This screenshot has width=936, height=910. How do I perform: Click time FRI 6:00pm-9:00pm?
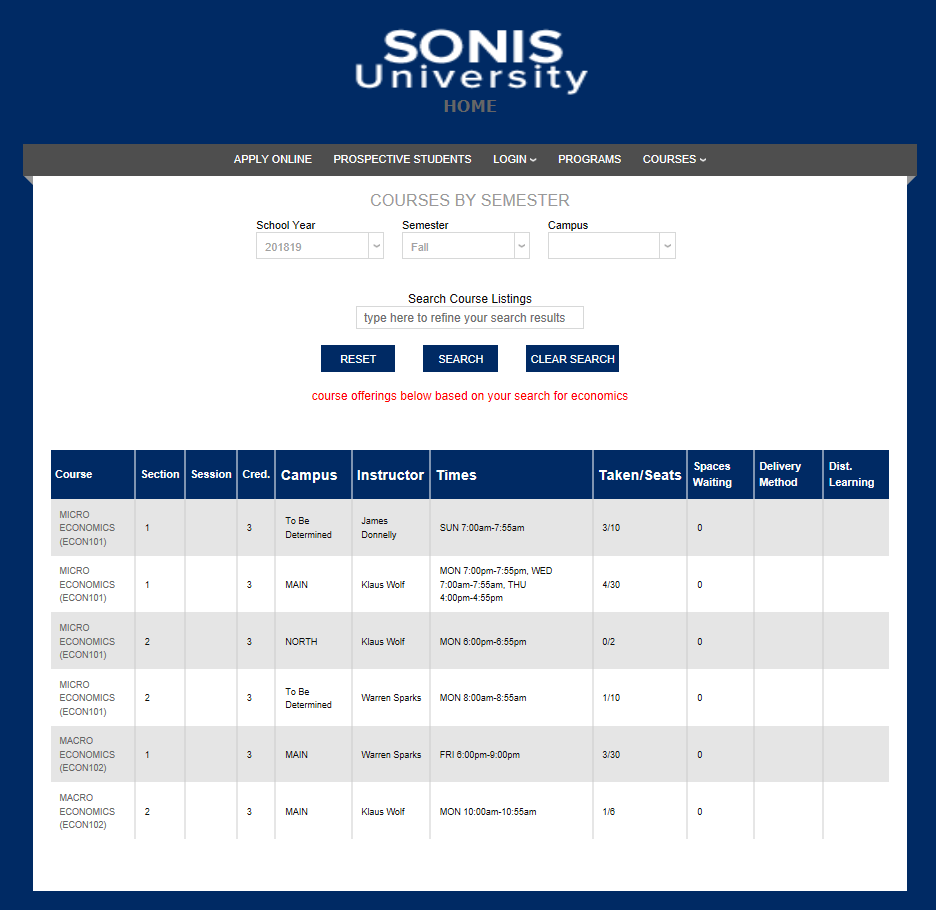pos(479,755)
